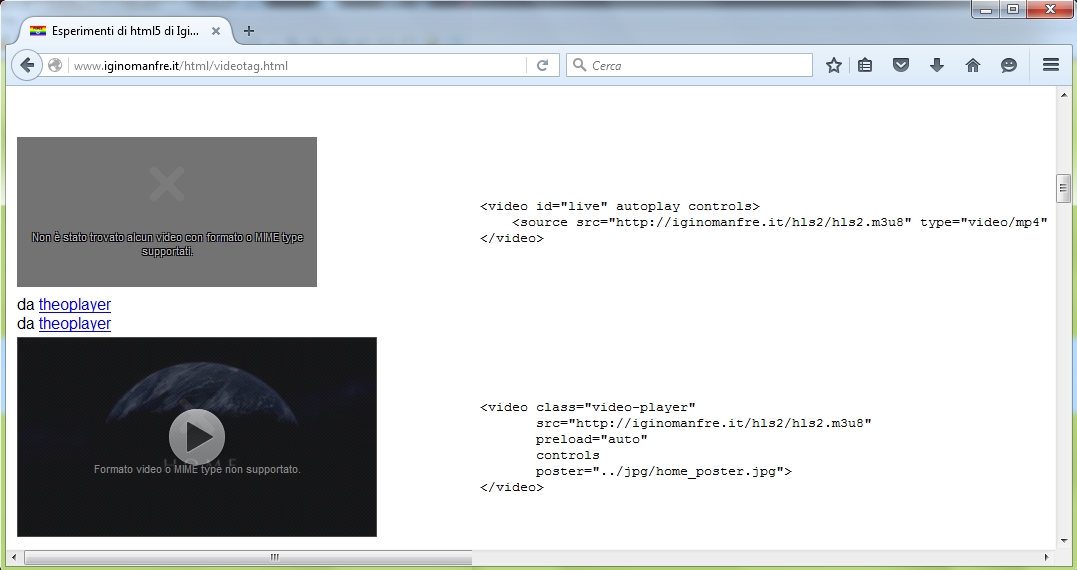Go back with the browser back arrow
The image size is (1077, 570).
click(x=27, y=65)
